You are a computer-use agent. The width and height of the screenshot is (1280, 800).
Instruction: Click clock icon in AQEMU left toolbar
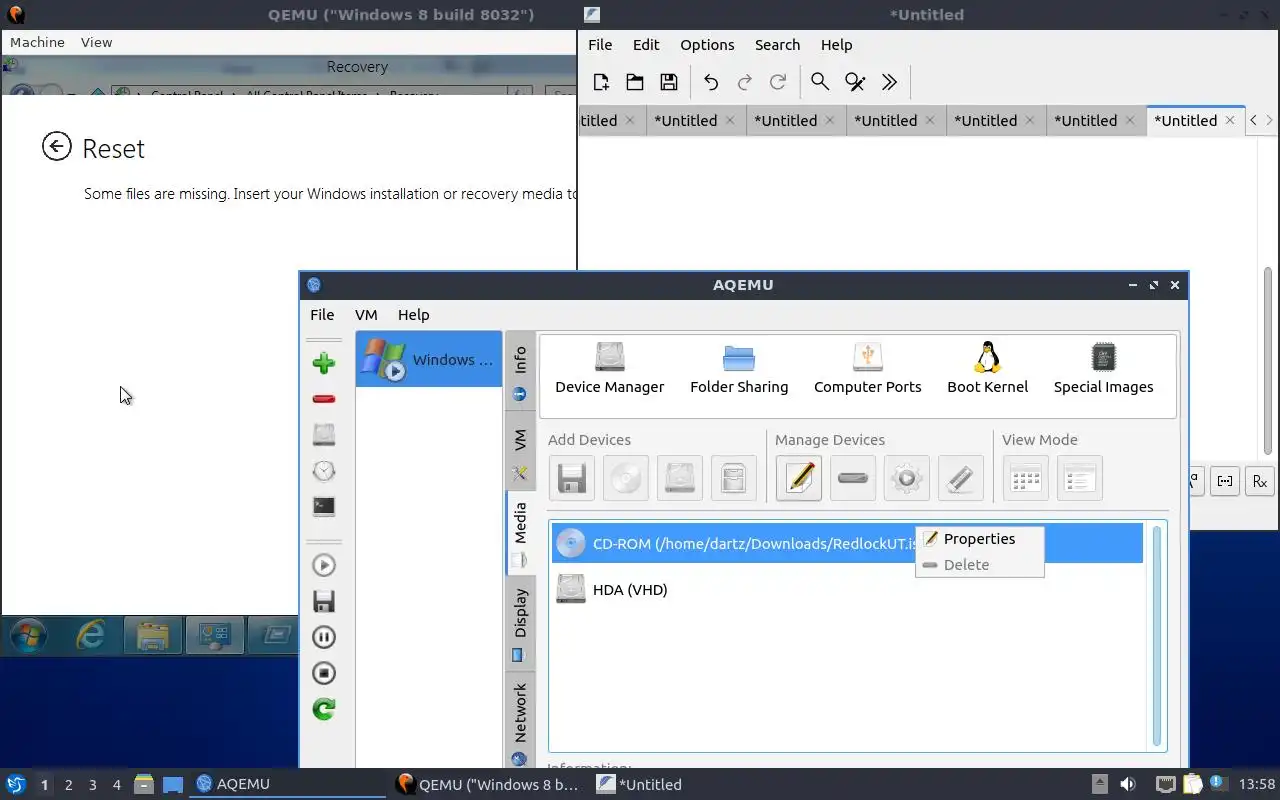point(323,470)
